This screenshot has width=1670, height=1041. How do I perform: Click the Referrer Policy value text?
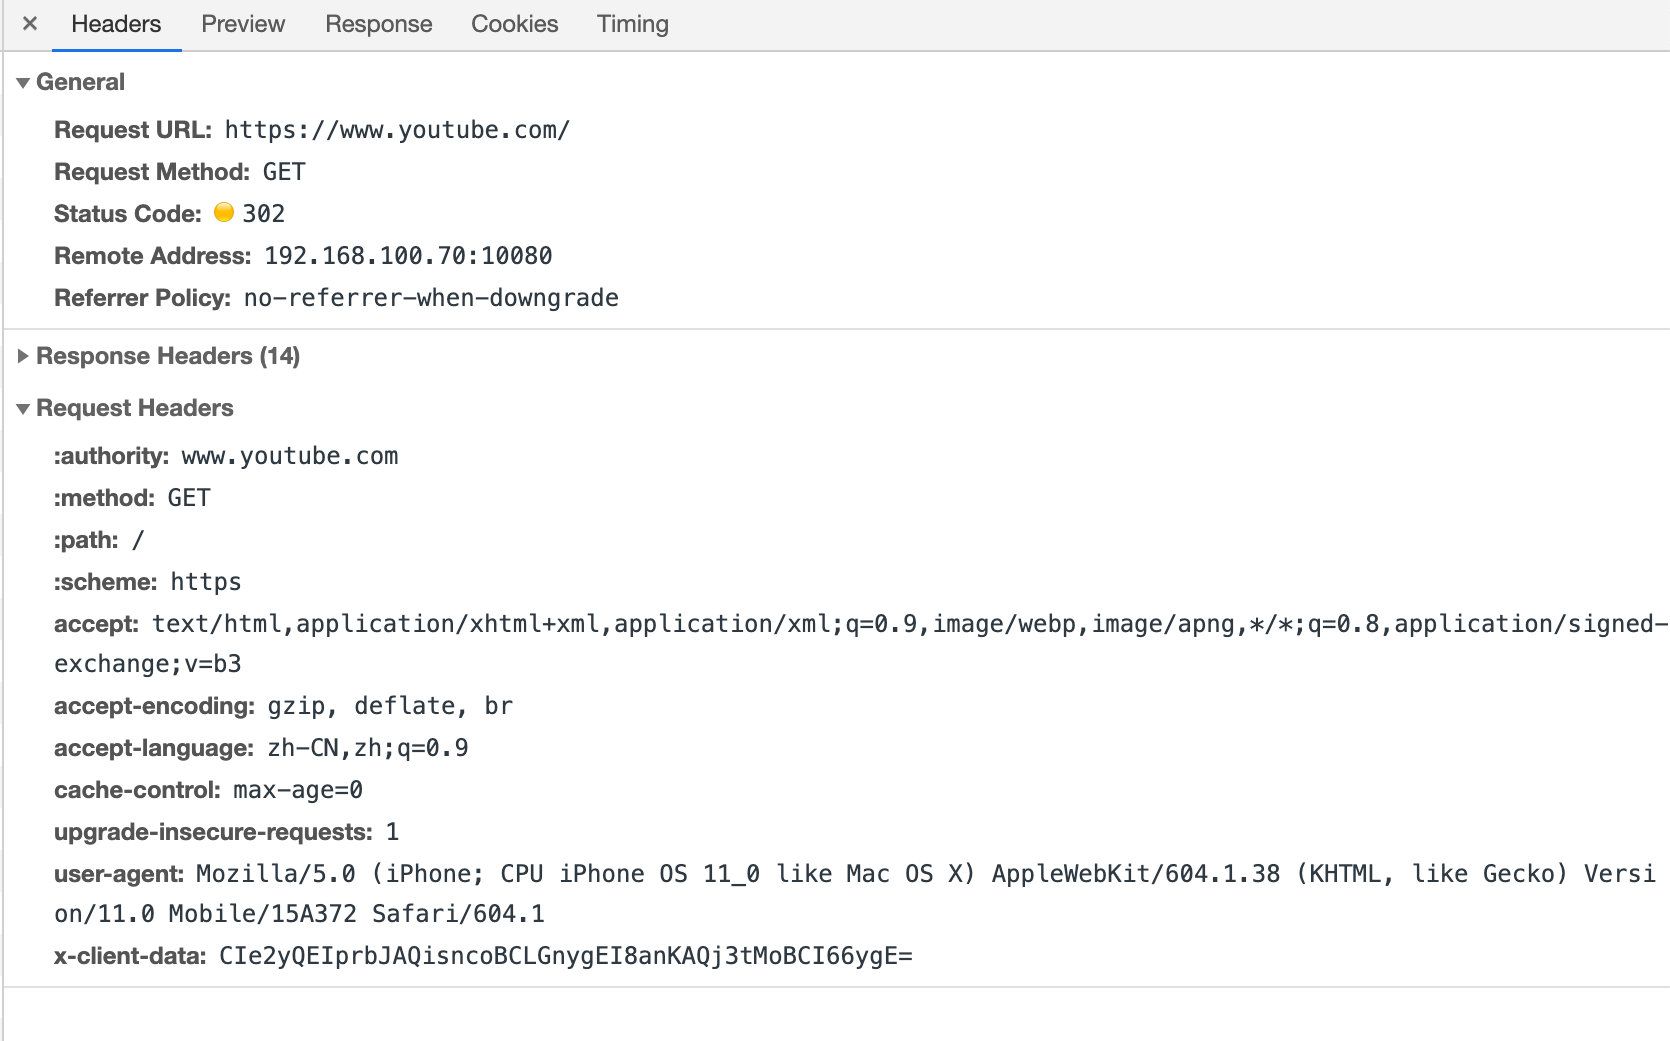click(431, 298)
